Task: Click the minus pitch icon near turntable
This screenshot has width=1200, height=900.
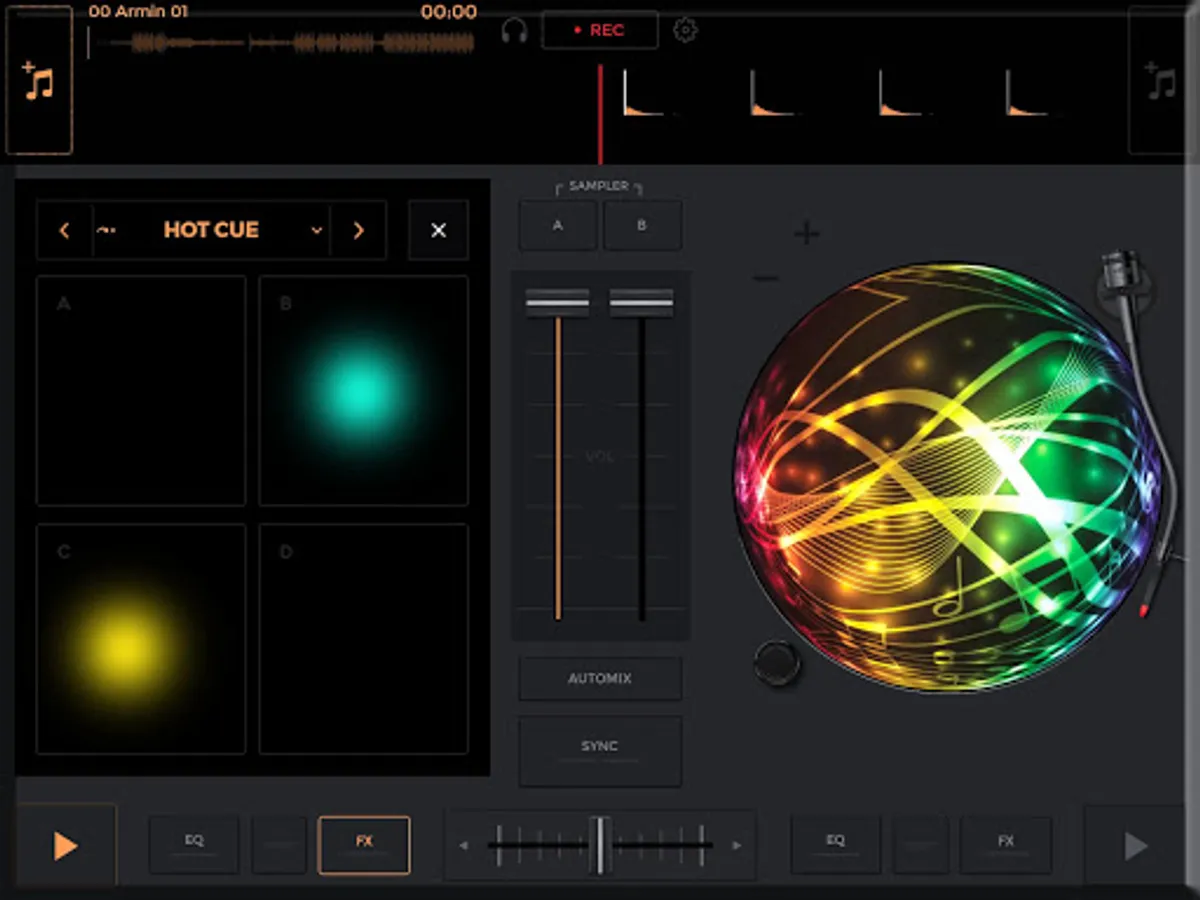Action: 765,279
